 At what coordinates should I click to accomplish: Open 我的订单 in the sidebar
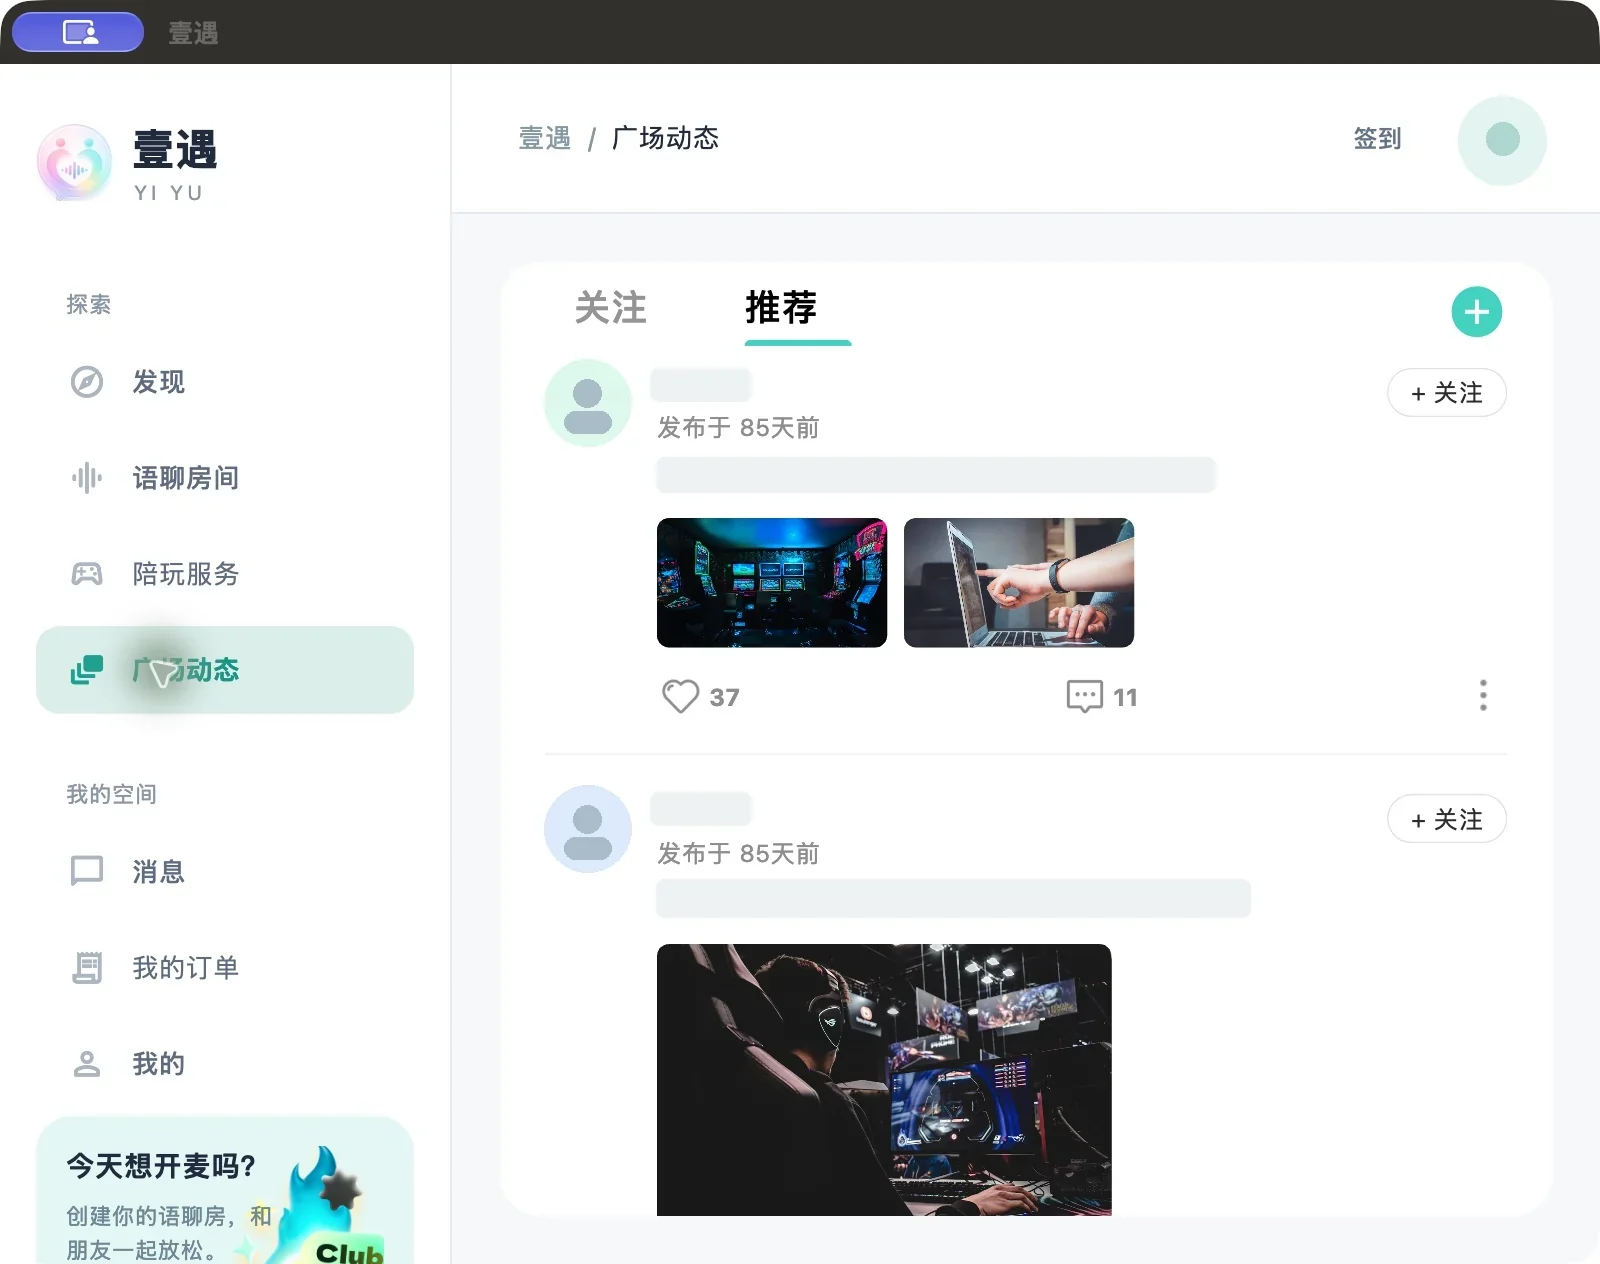[225, 968]
